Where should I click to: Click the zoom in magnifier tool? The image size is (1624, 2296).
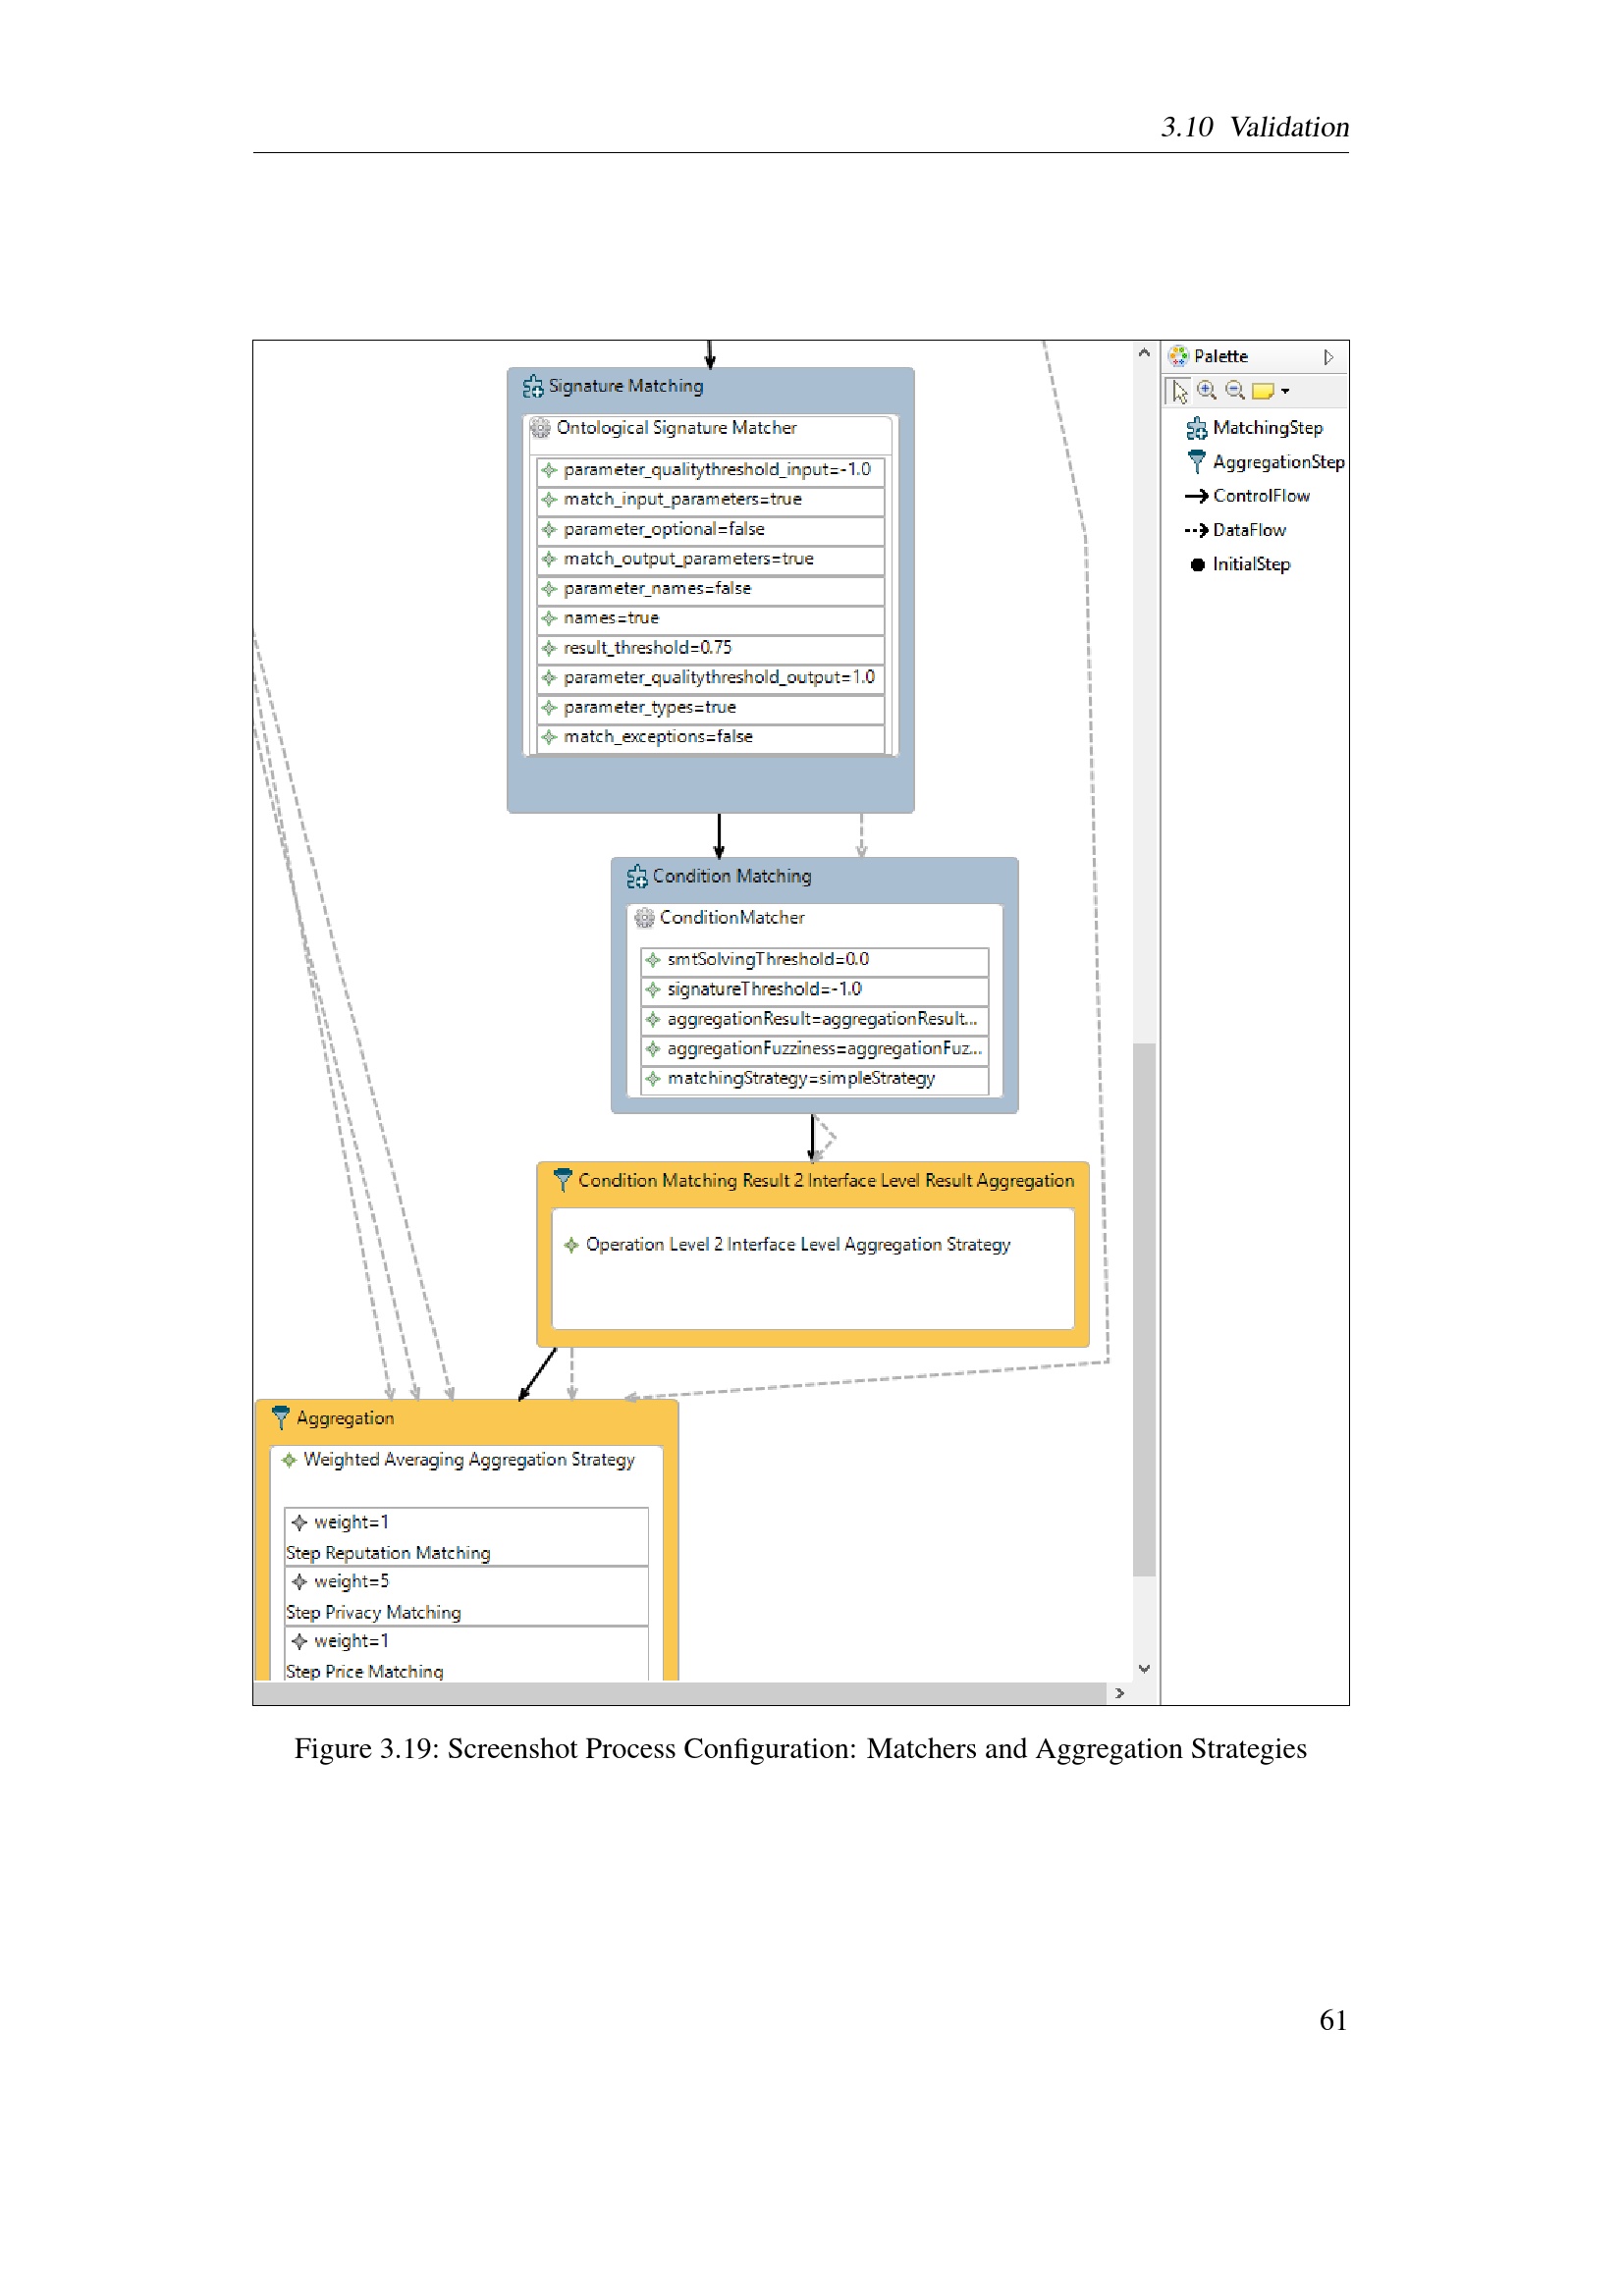[x=1207, y=391]
